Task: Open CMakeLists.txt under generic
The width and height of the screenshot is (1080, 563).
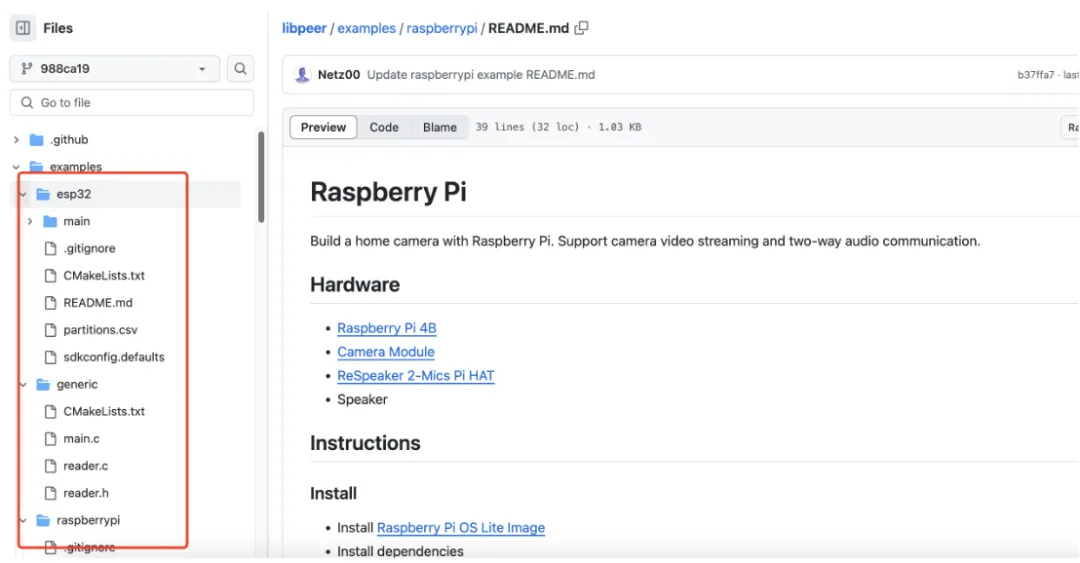Action: [x=104, y=411]
